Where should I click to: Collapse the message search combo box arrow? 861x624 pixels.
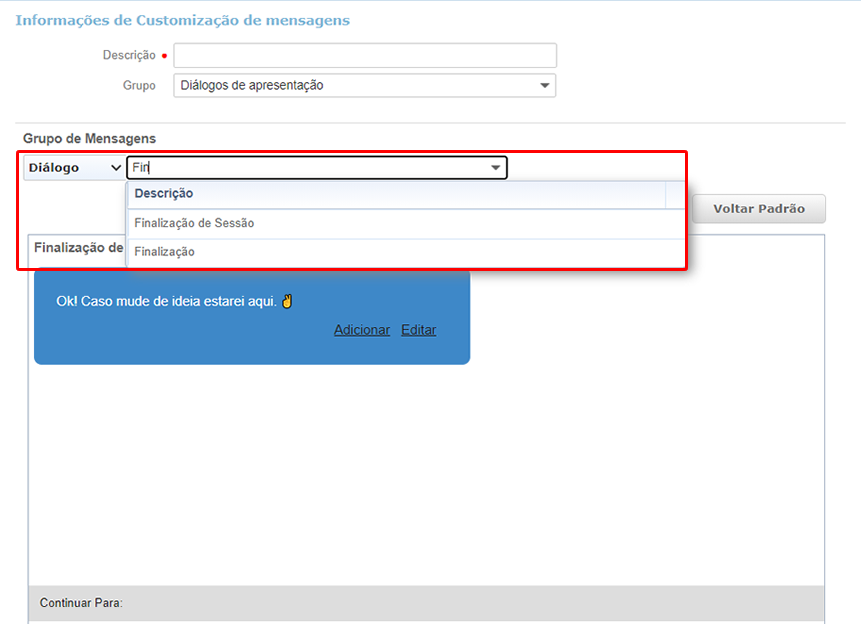coord(495,168)
